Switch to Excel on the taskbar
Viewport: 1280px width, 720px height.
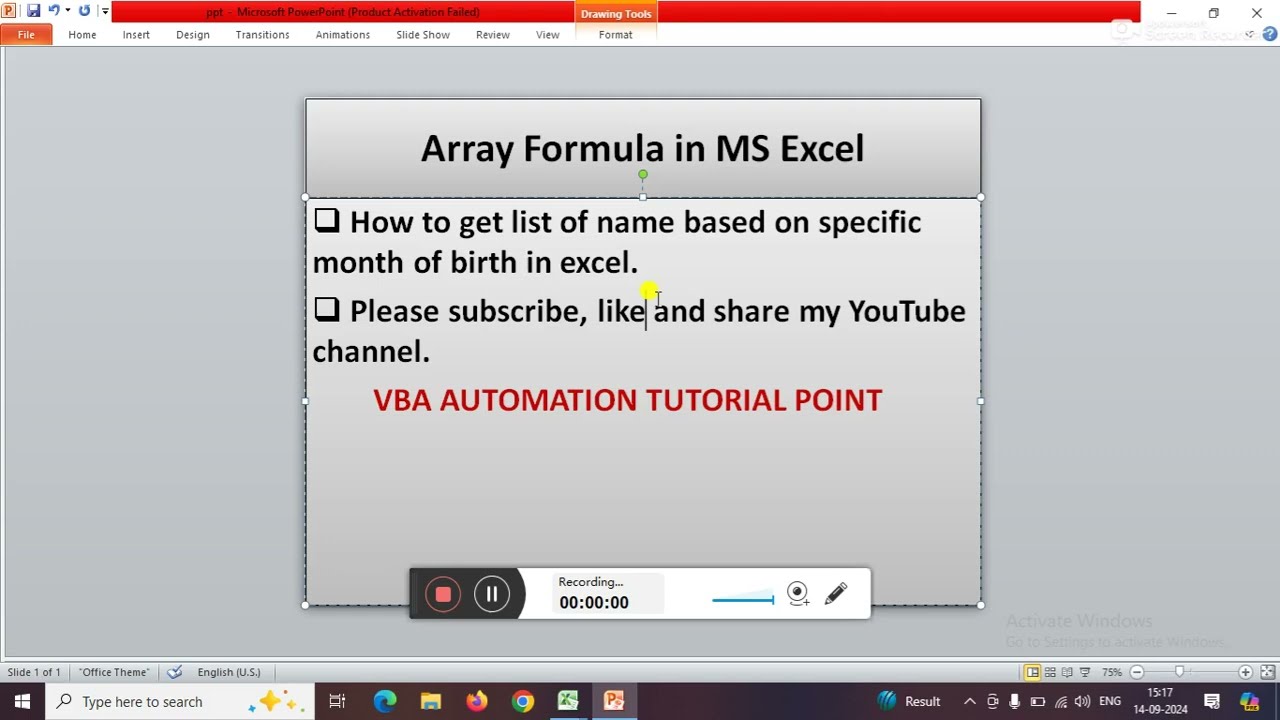[568, 701]
